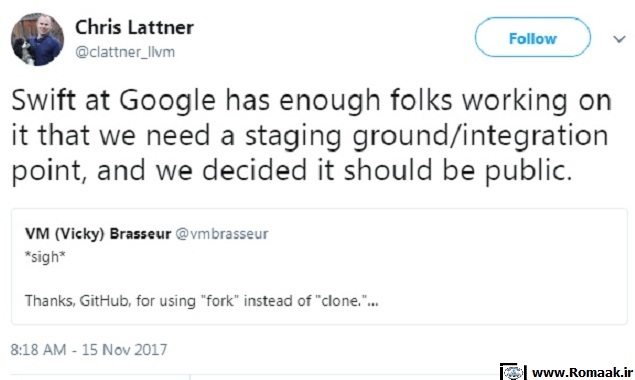Open the 8:18 AM time in the timestamp
Screen dimensions: 635x380
pos(38,350)
